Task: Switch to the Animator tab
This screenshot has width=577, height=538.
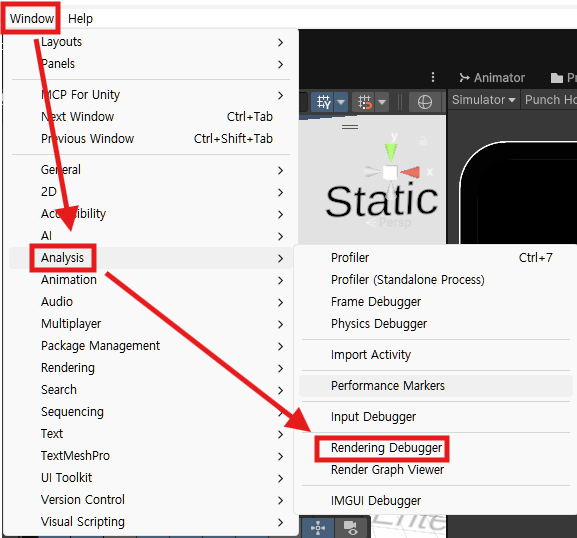Action: pos(492,78)
